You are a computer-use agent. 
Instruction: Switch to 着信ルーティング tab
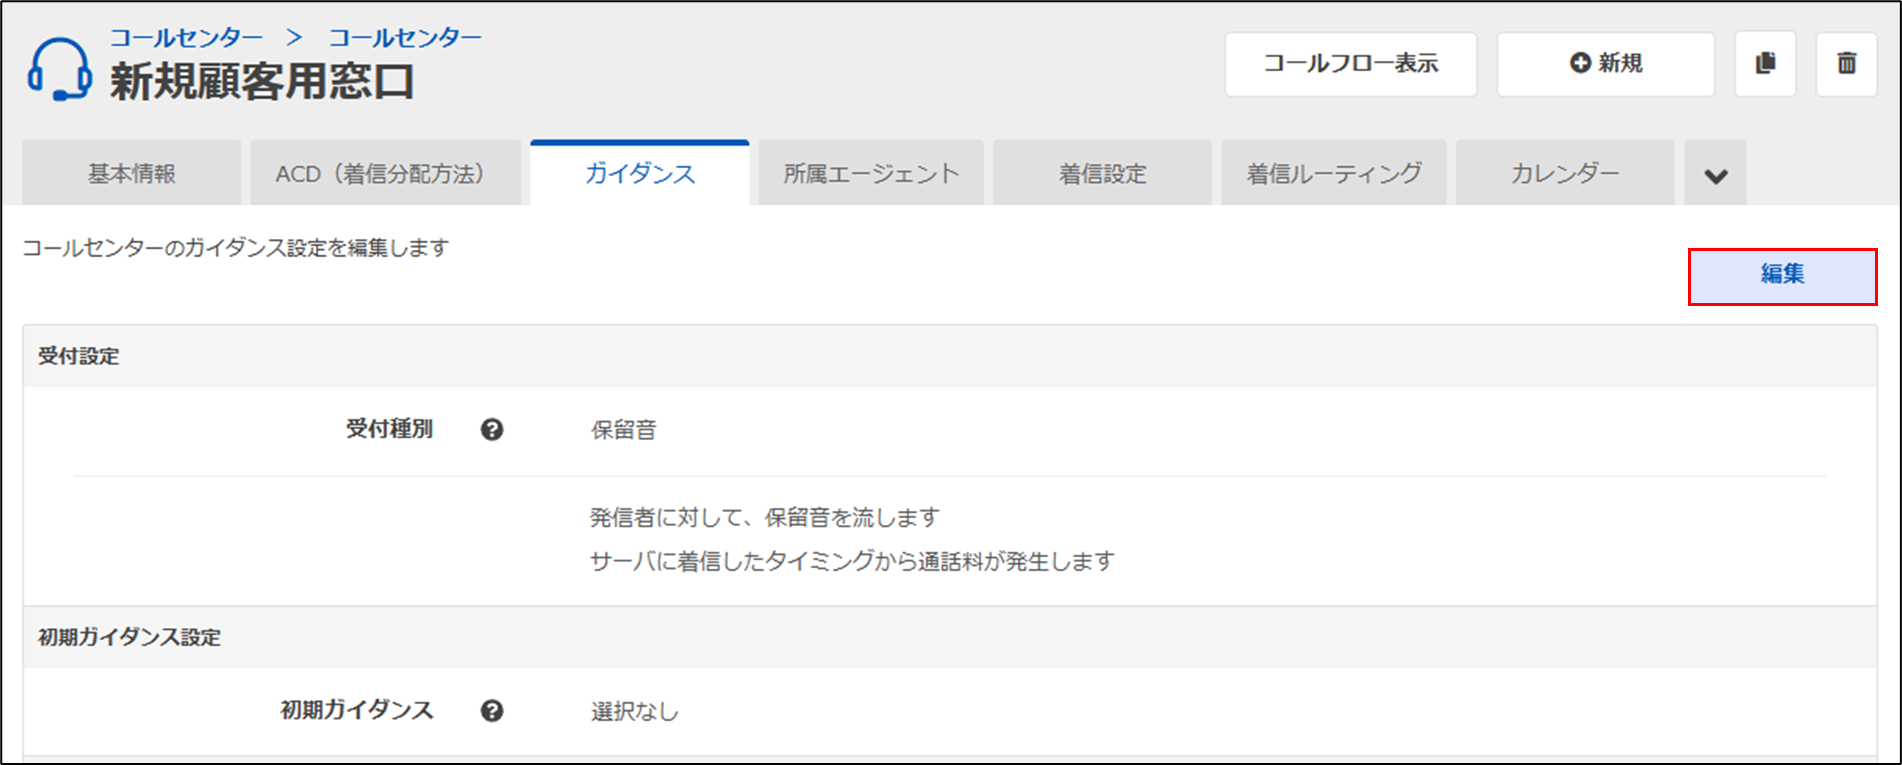tap(1333, 174)
